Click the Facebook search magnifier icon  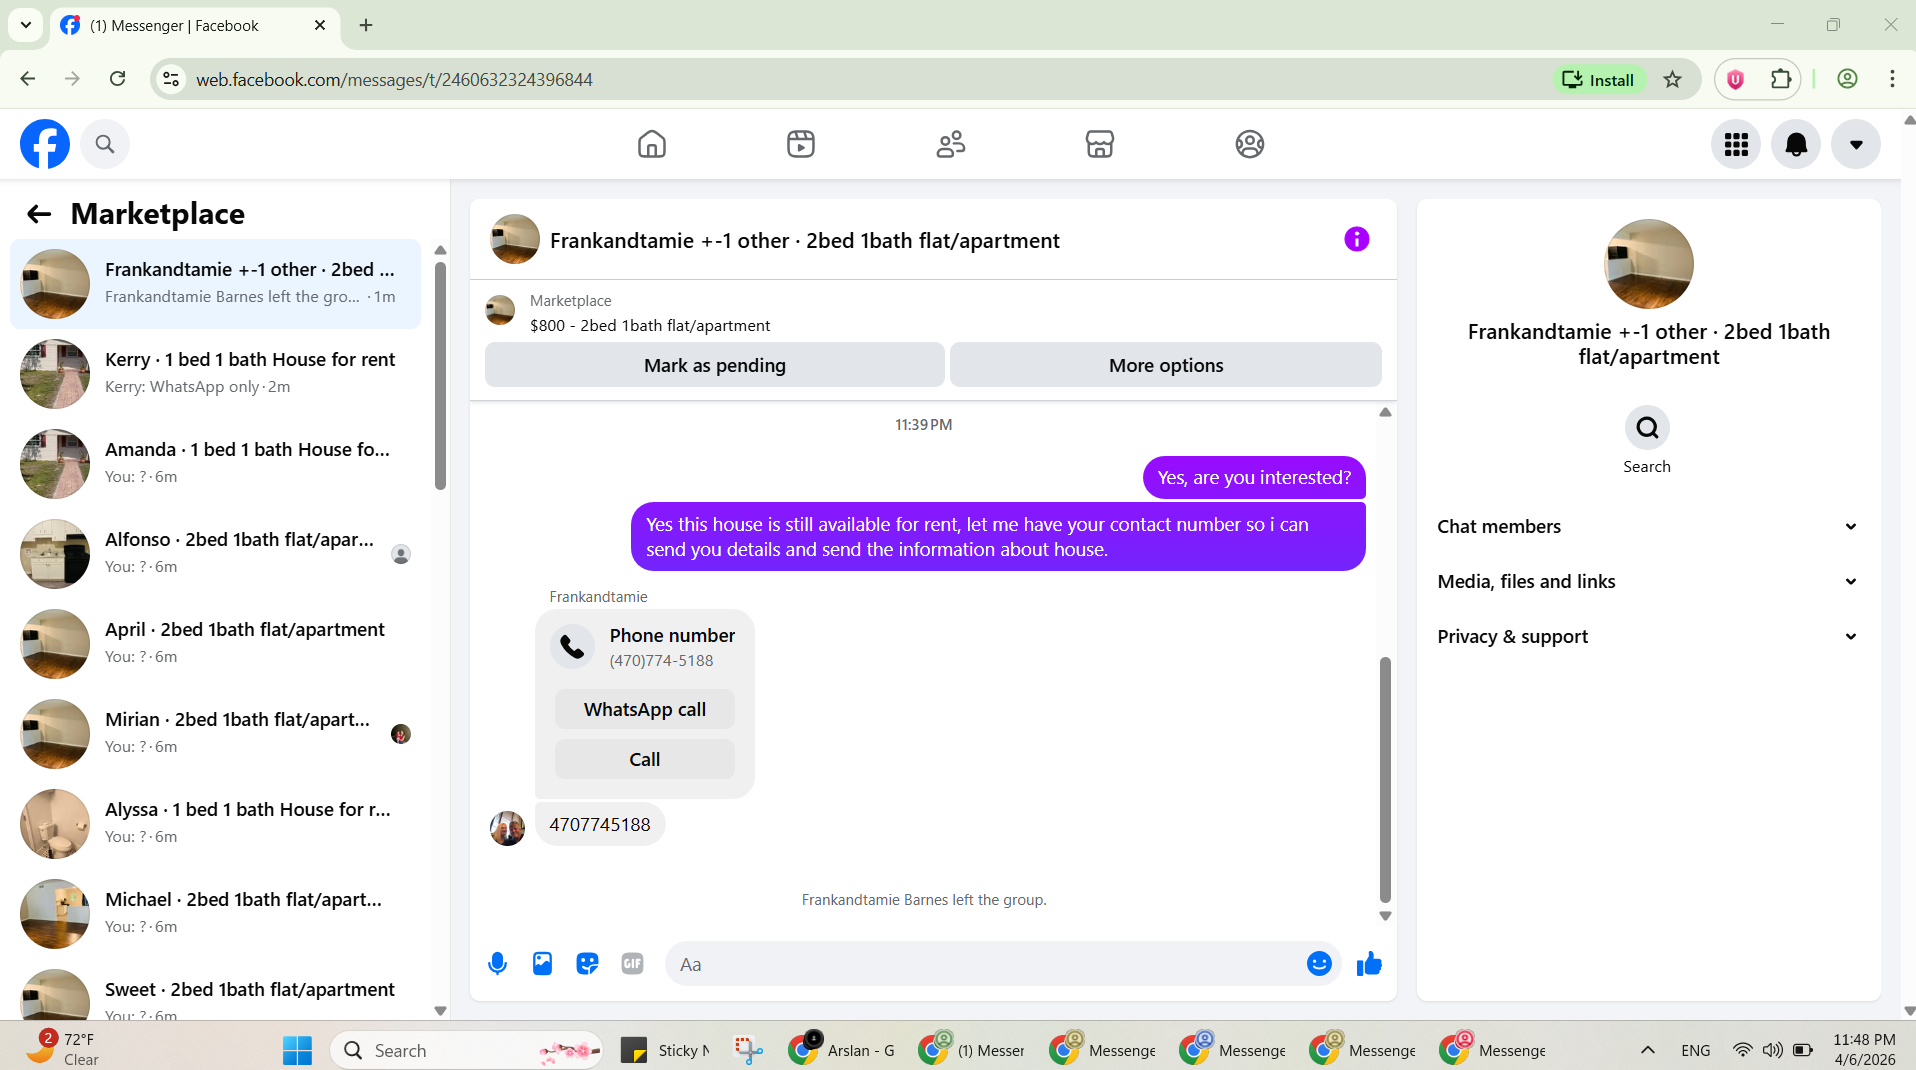(105, 144)
